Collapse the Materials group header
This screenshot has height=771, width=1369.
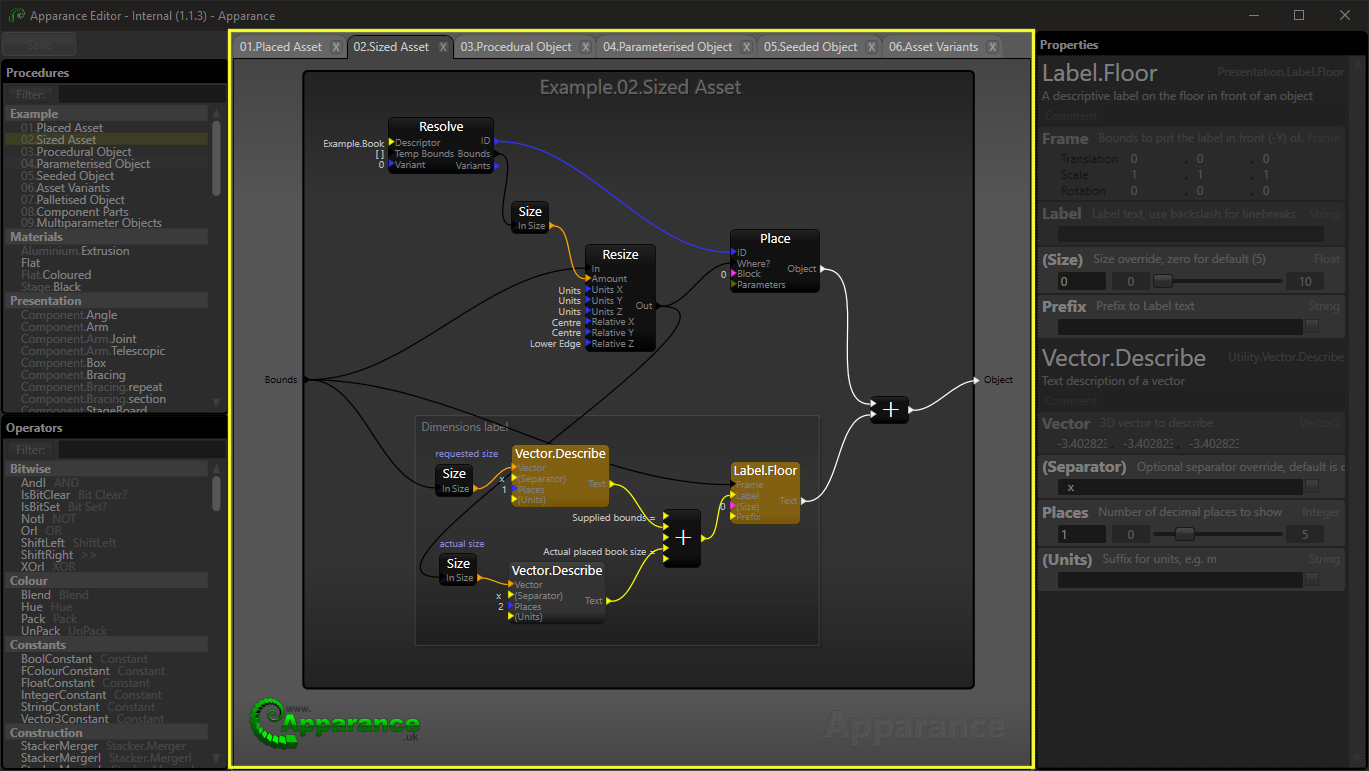tap(36, 237)
